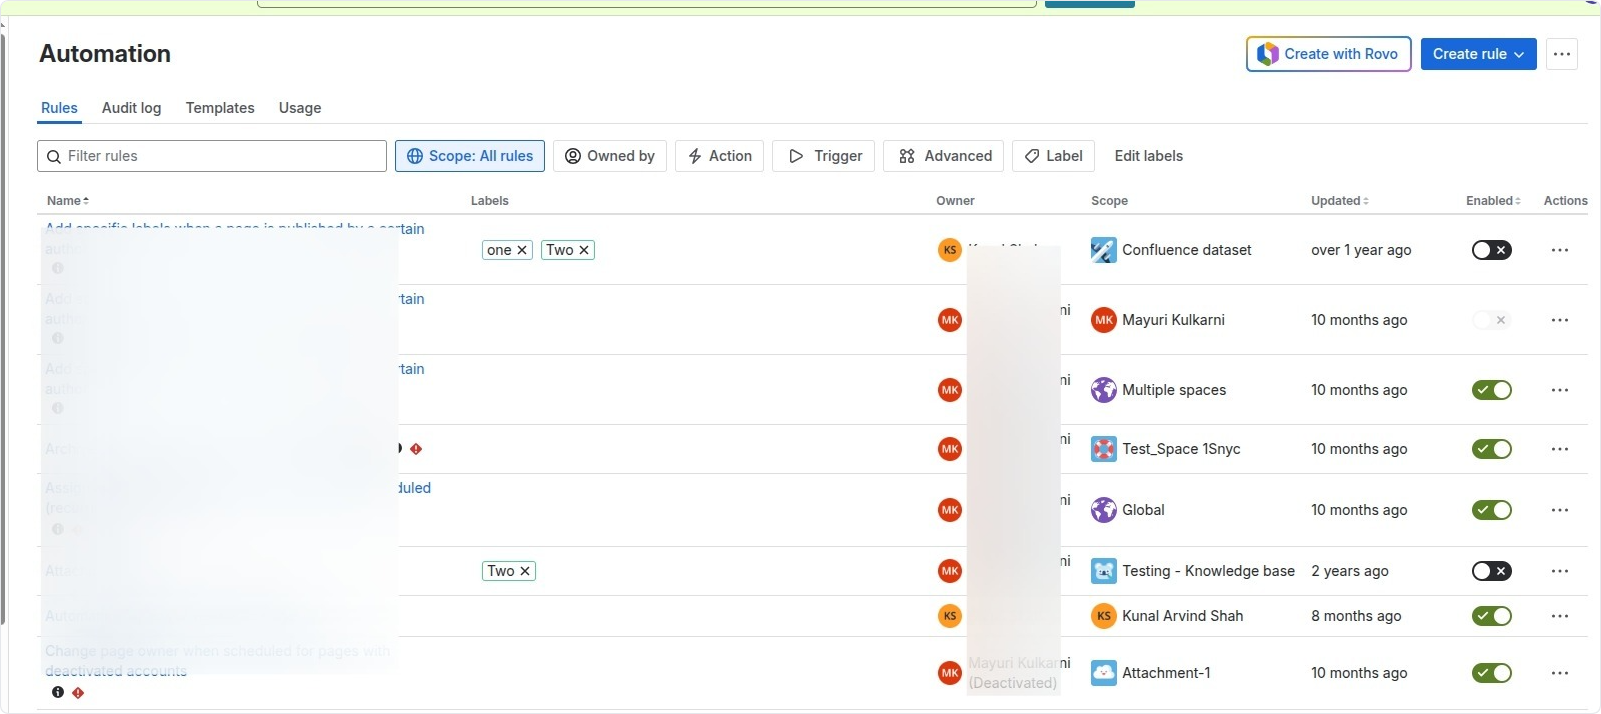Image resolution: width=1601 pixels, height=714 pixels.
Task: Switch to the Audit log tab
Action: (131, 108)
